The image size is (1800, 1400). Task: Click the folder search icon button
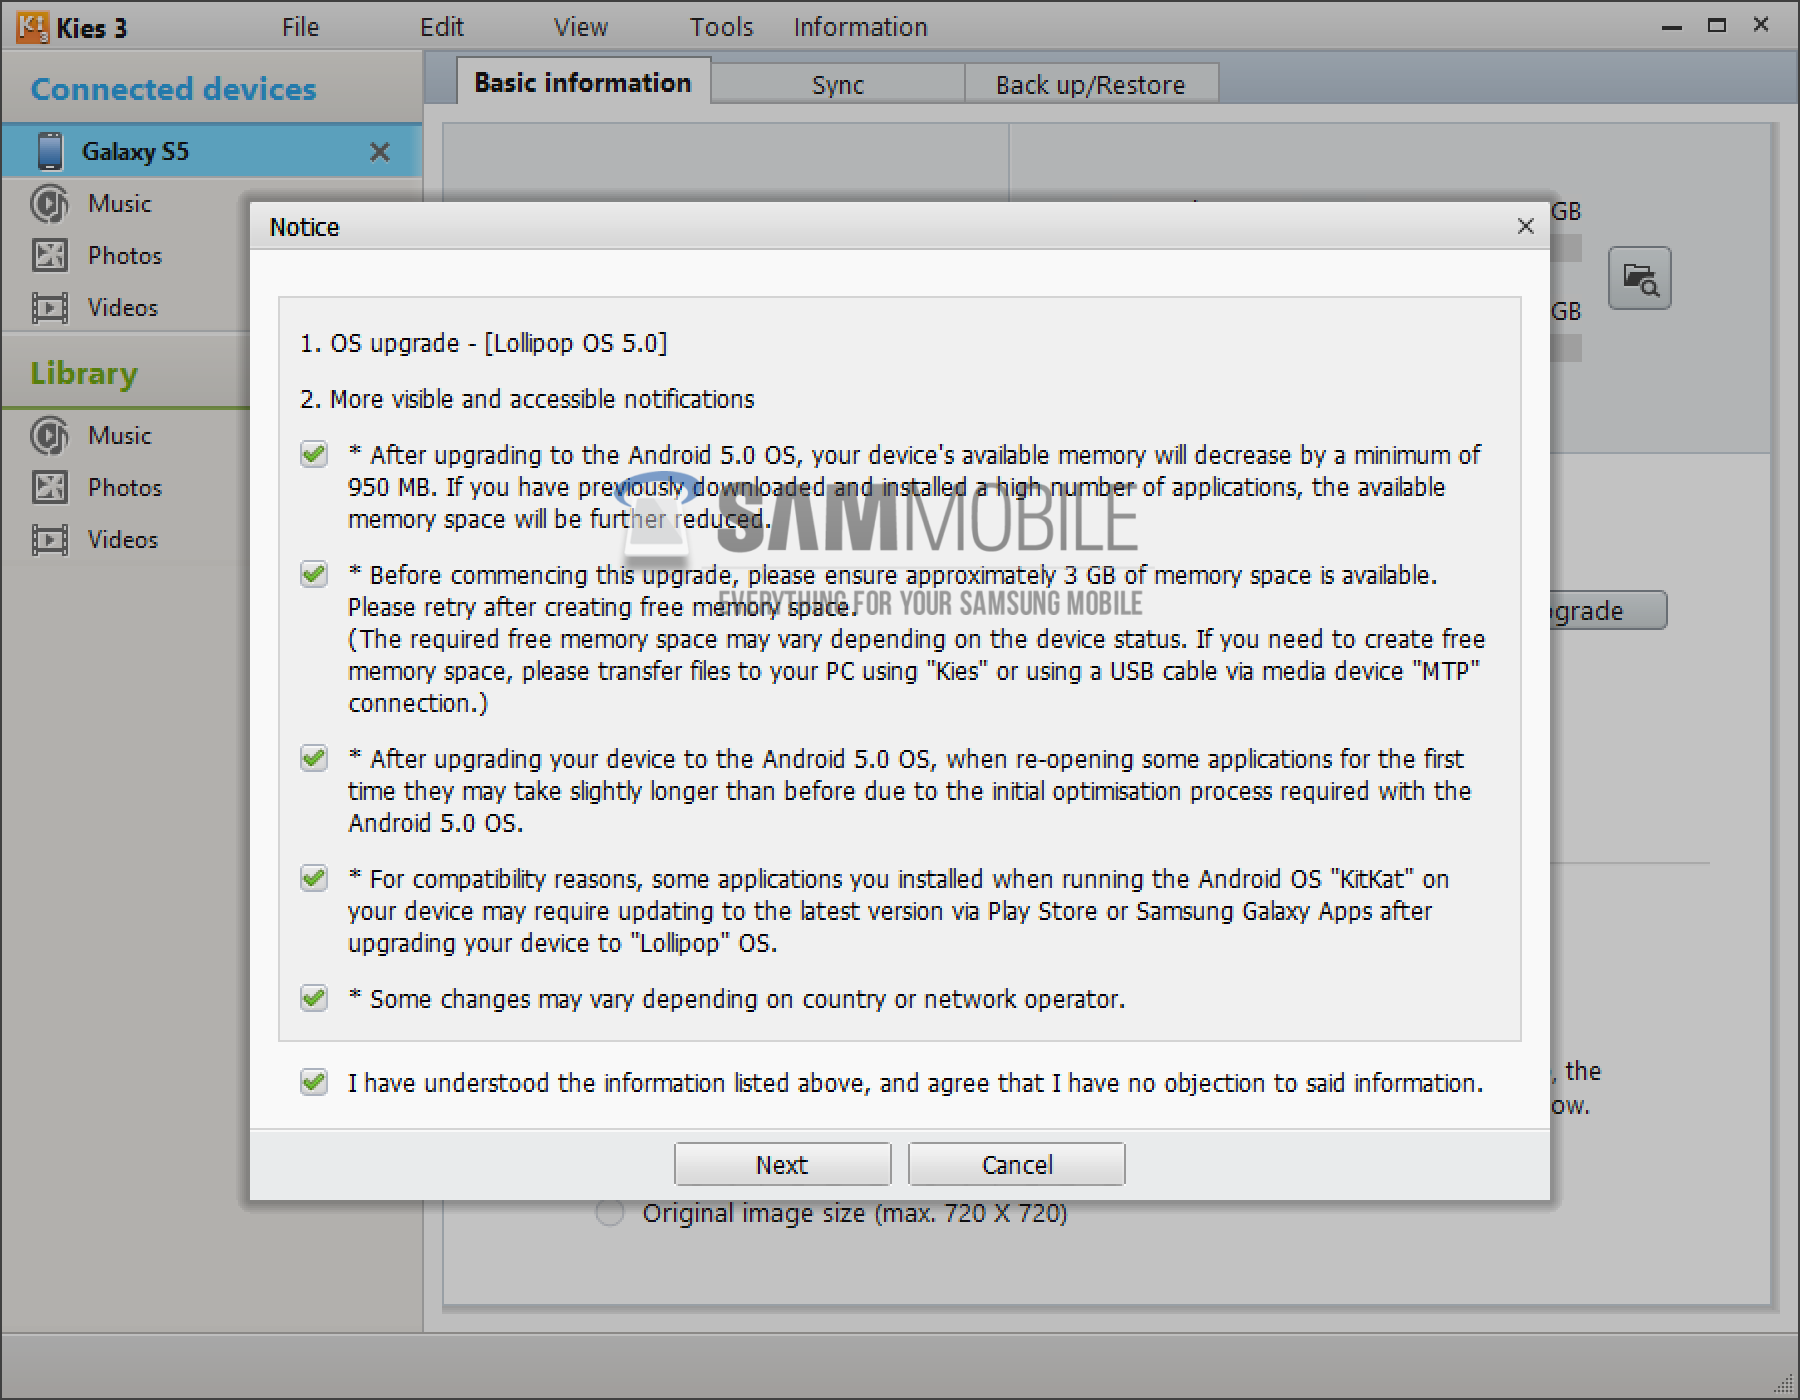pyautogui.click(x=1639, y=278)
